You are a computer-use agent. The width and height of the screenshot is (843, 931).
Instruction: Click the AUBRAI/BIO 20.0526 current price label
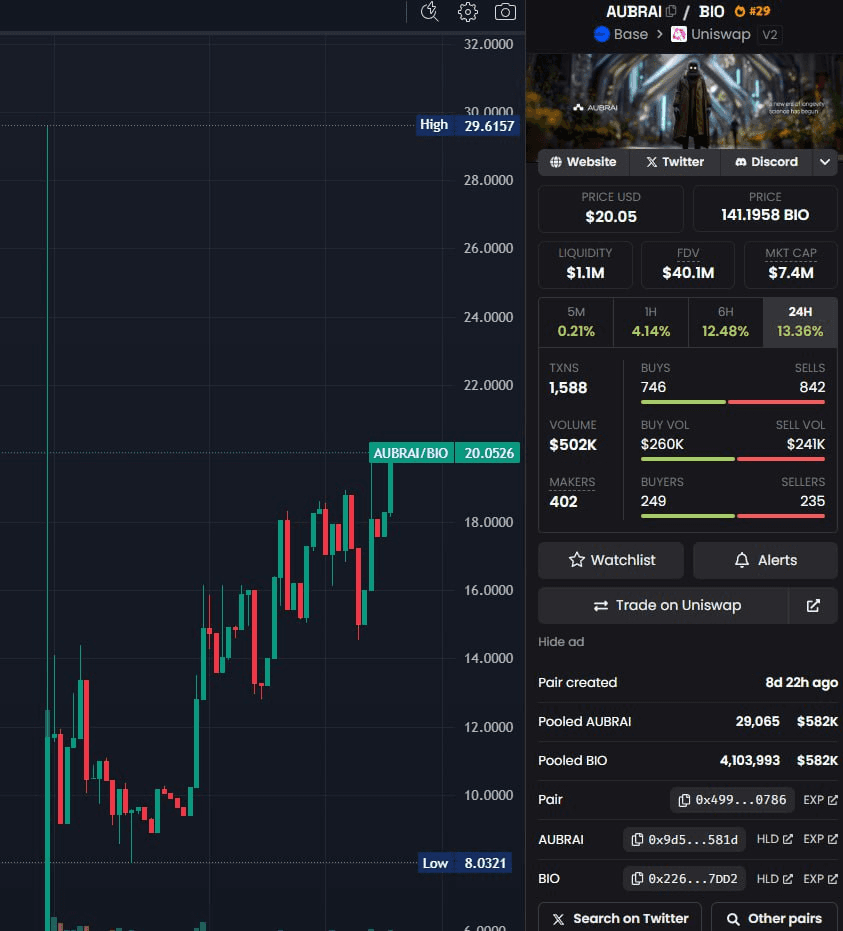444,453
